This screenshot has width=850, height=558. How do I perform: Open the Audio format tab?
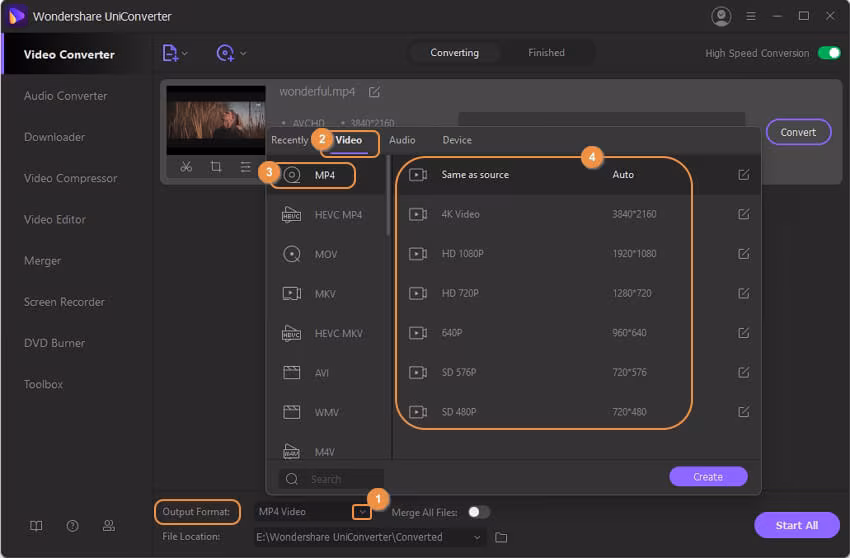click(402, 140)
